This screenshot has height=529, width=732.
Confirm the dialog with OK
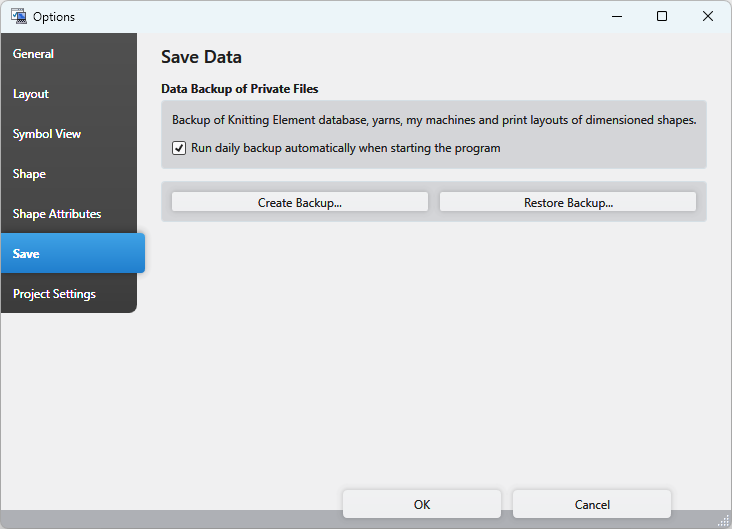click(x=422, y=505)
